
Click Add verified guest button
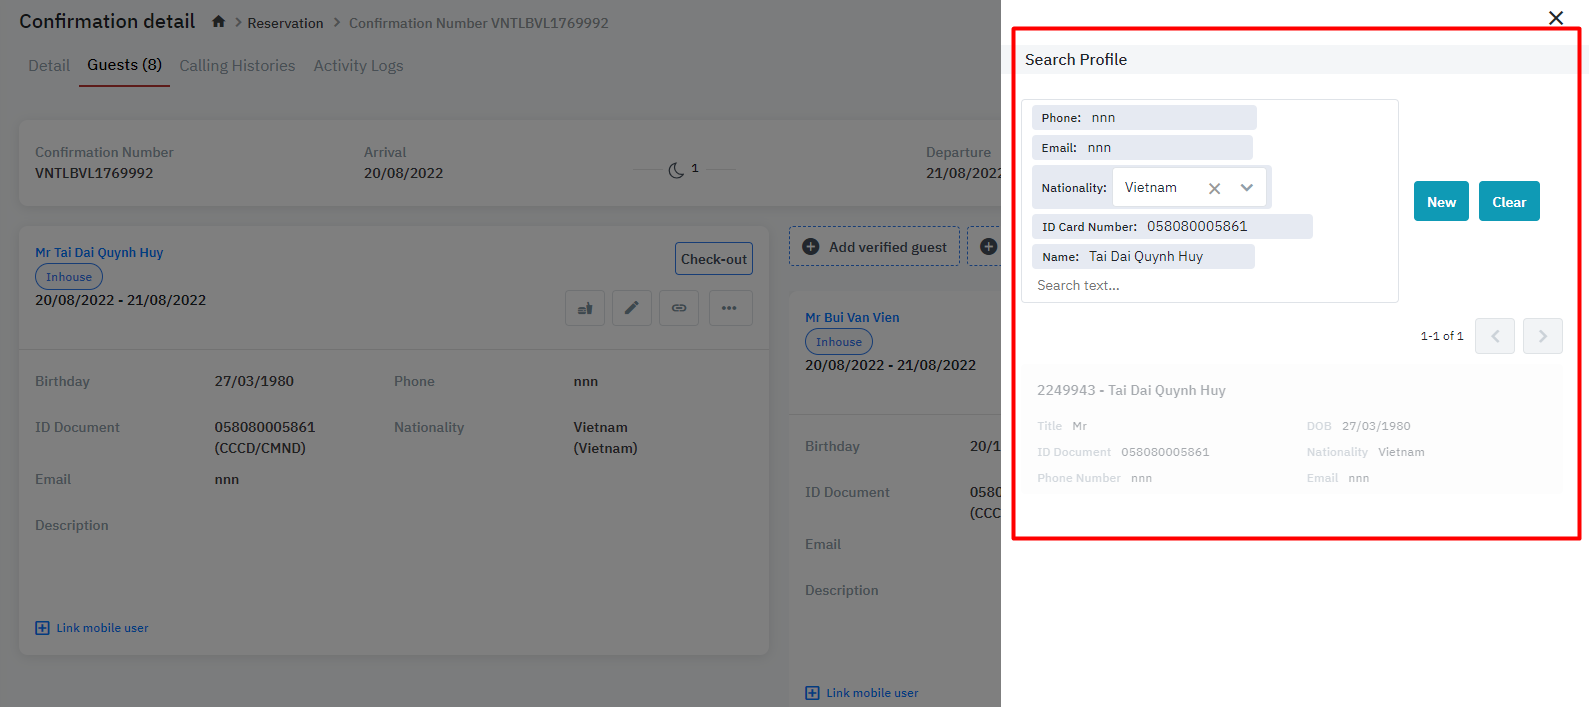875,247
